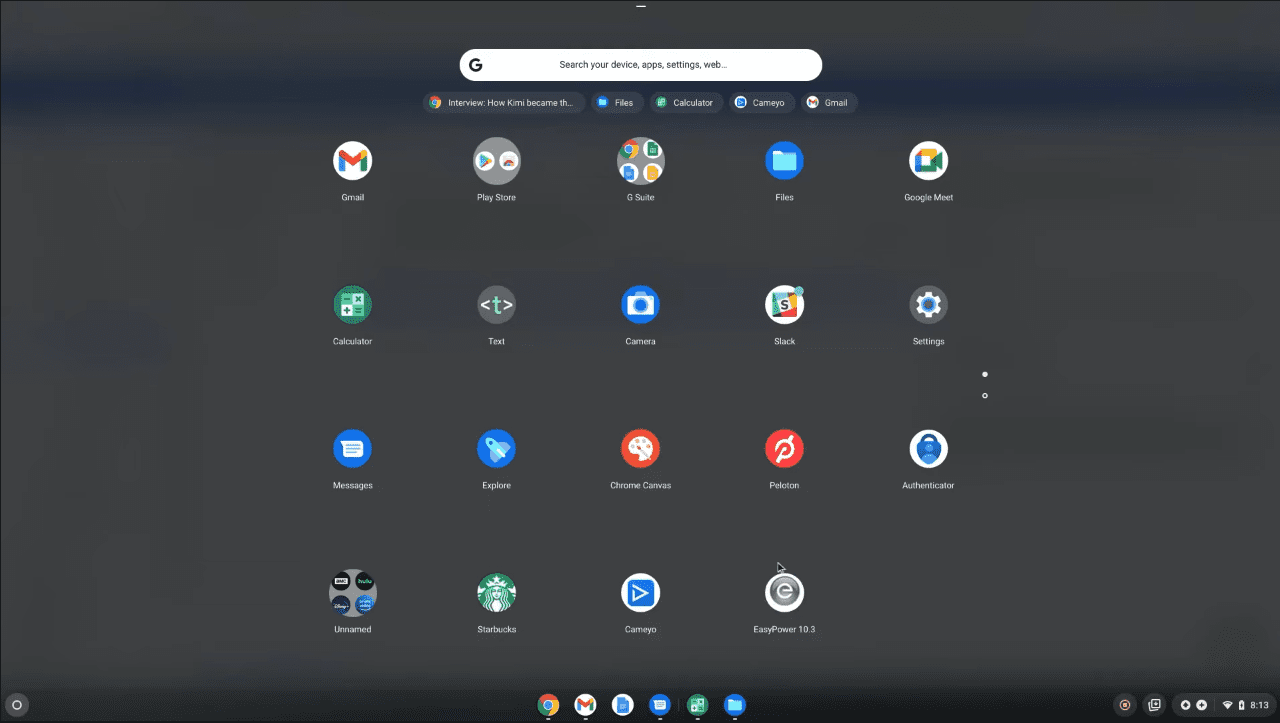1280x723 pixels.
Task: Open Google Docs from the shelf
Action: [x=622, y=705]
